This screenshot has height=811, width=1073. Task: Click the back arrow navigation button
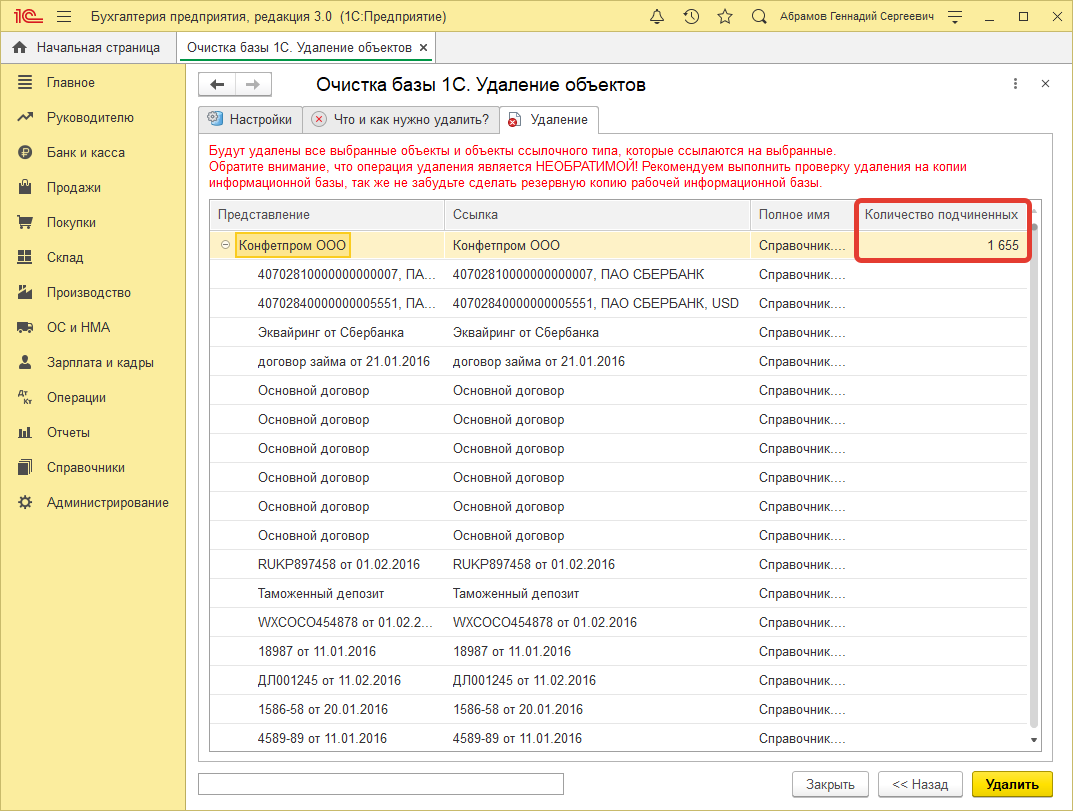click(x=217, y=85)
